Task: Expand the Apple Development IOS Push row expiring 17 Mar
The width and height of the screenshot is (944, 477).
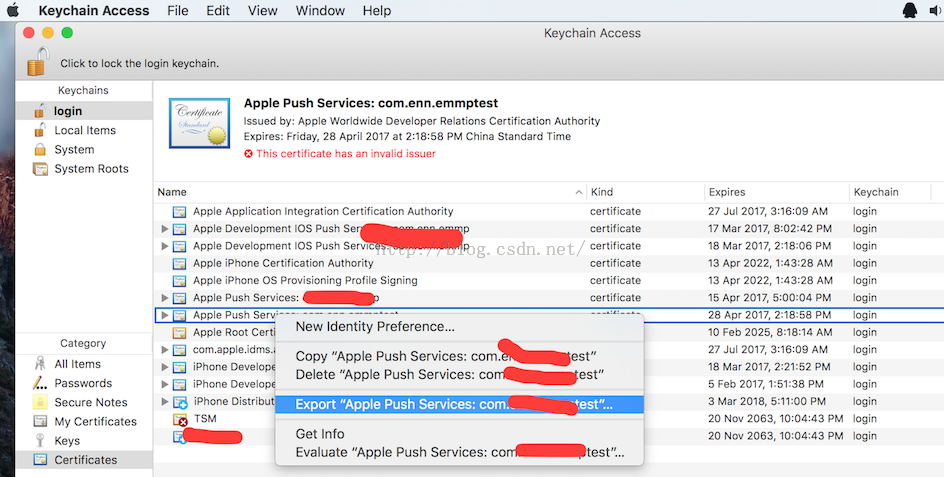Action: tap(165, 229)
